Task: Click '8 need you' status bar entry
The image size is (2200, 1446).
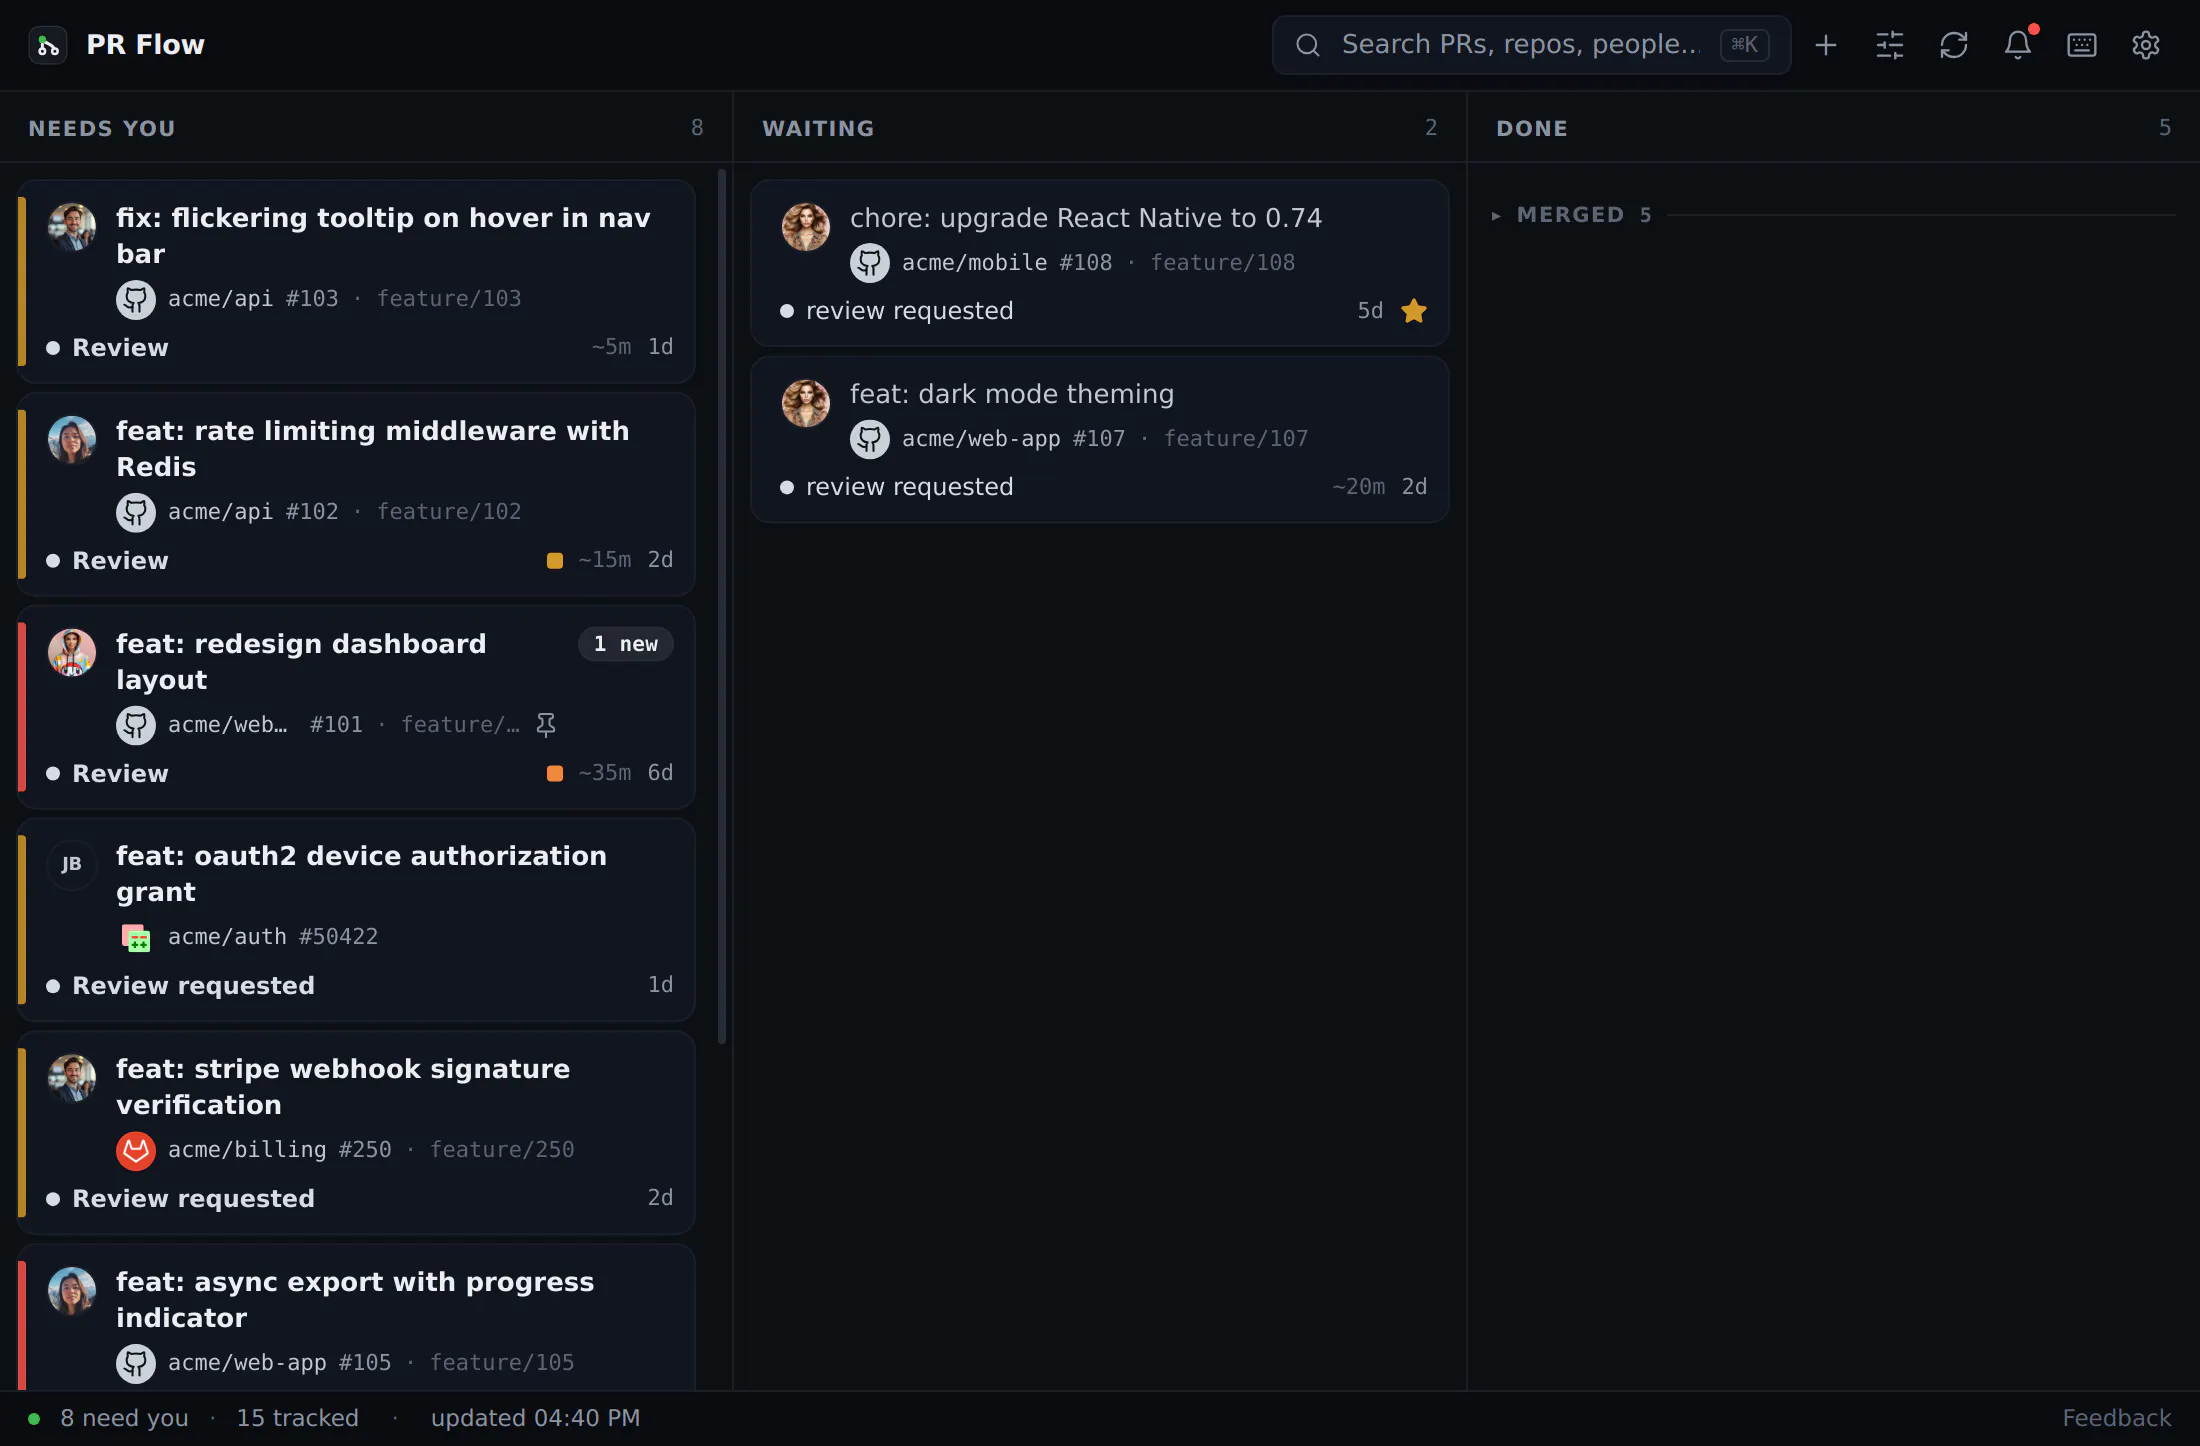Action: click(124, 1418)
